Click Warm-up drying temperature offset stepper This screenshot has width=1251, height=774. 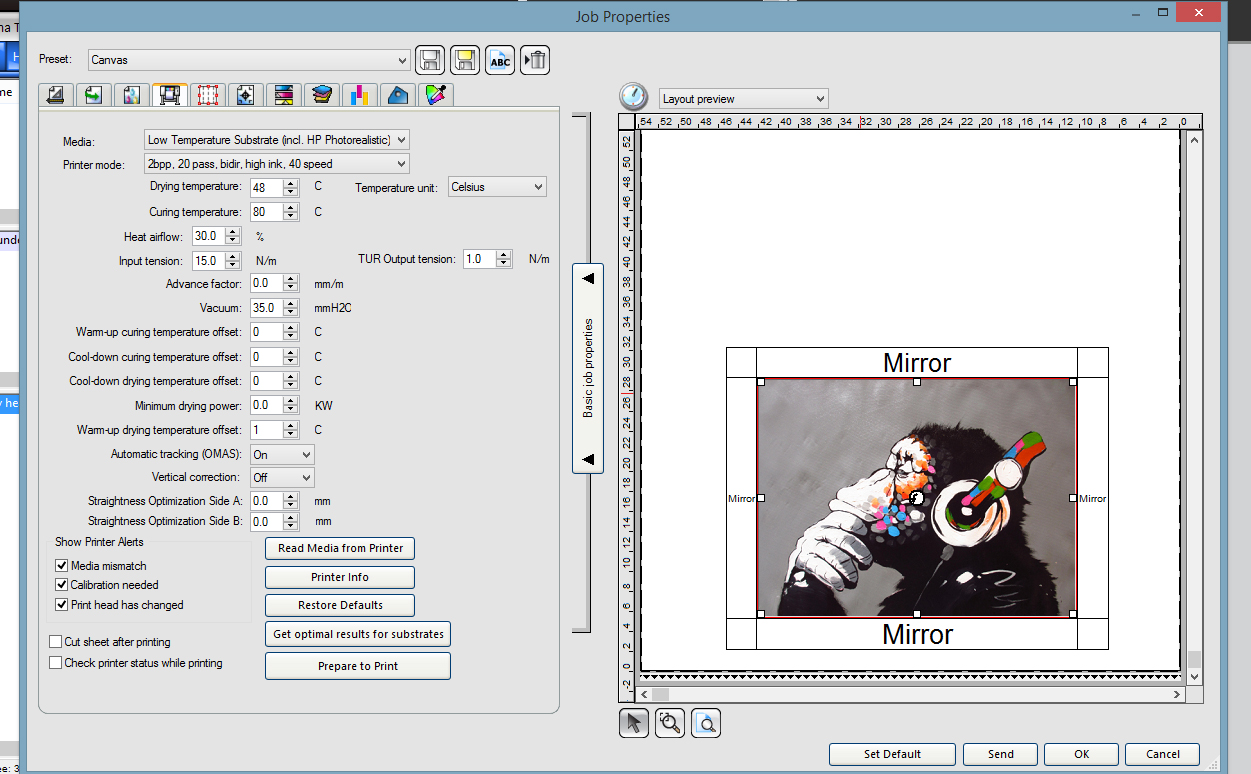pos(291,430)
